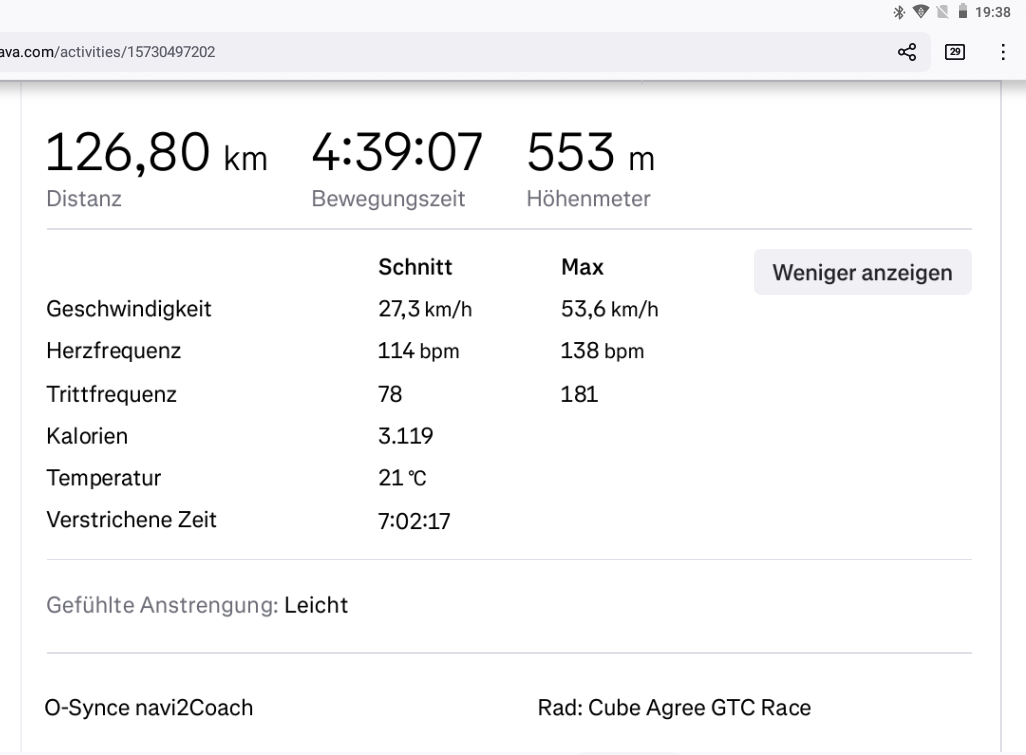1026x755 pixels.
Task: Tap the 19:38 clock in status bar
Action: 993,12
